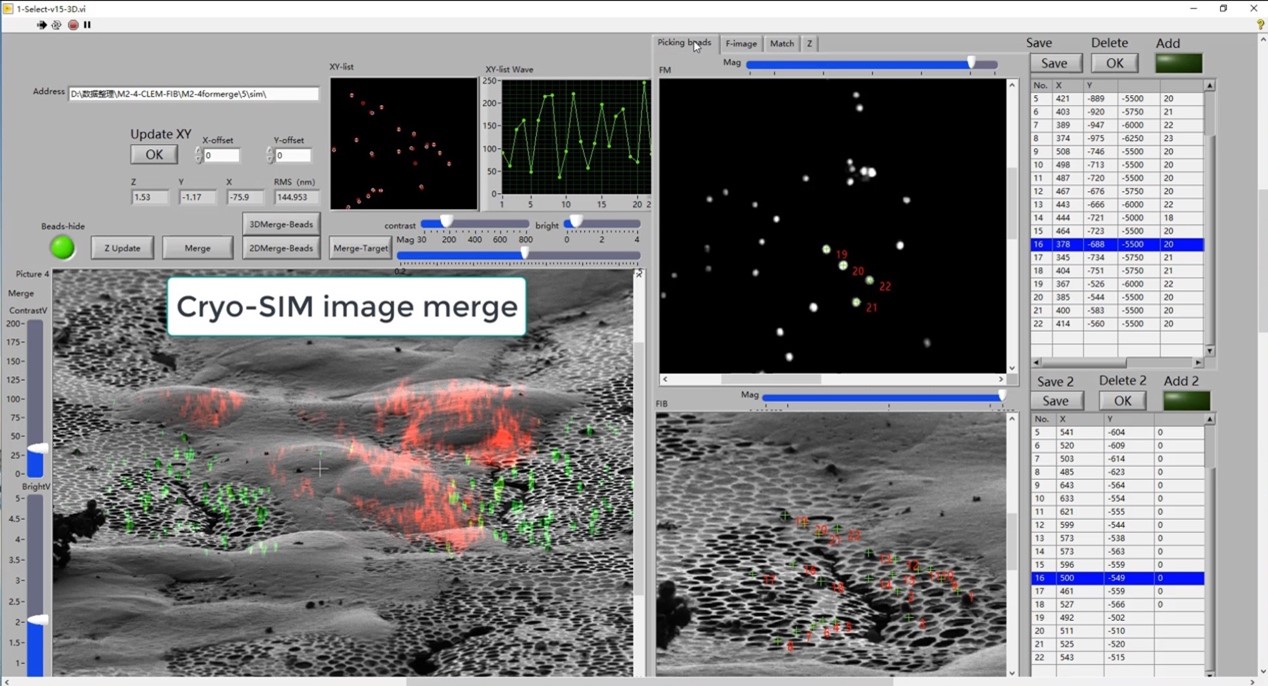Screen dimensions: 1268x686
Task: Toggle the green Beads-hide LED
Action: pyautogui.click(x=62, y=247)
